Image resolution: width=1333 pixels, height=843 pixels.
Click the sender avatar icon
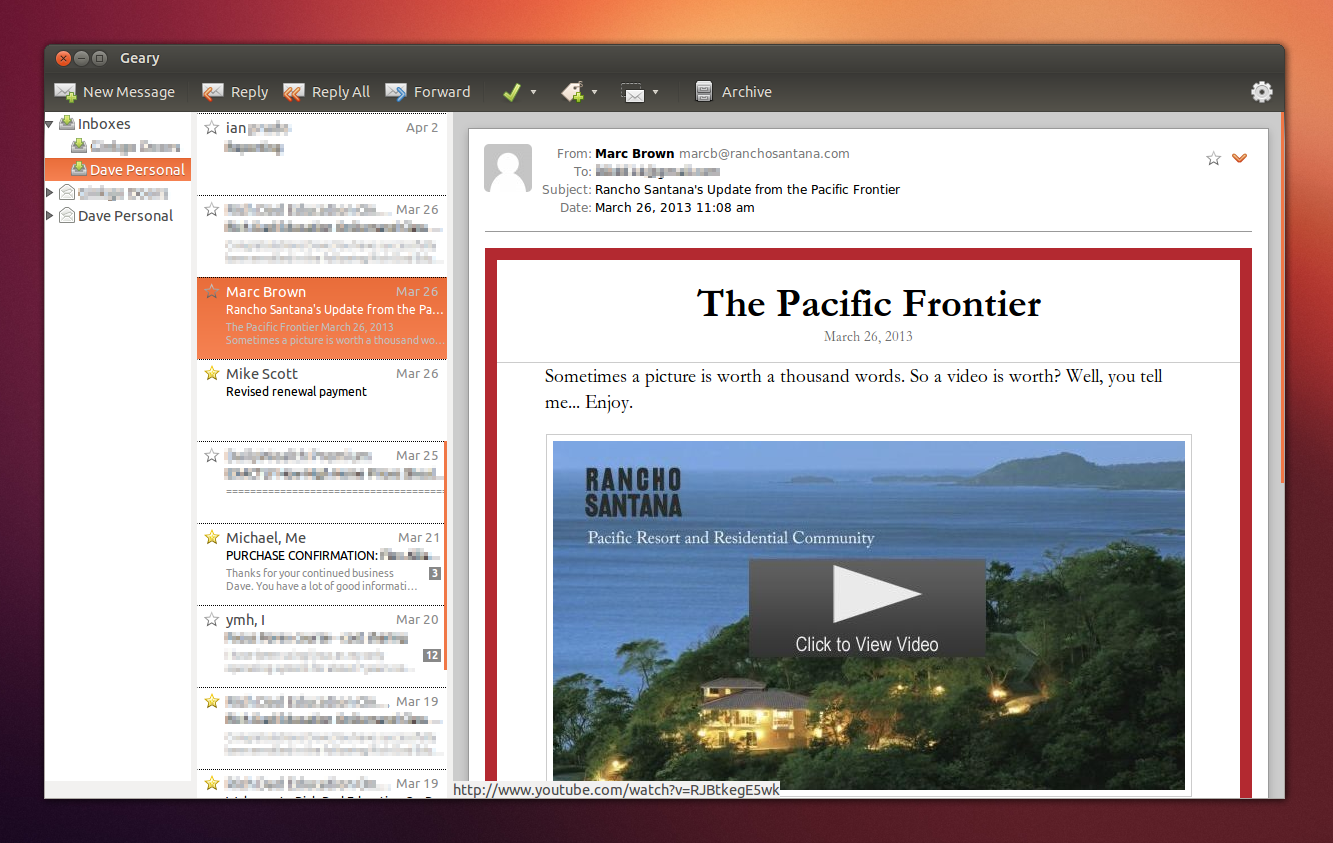[508, 168]
